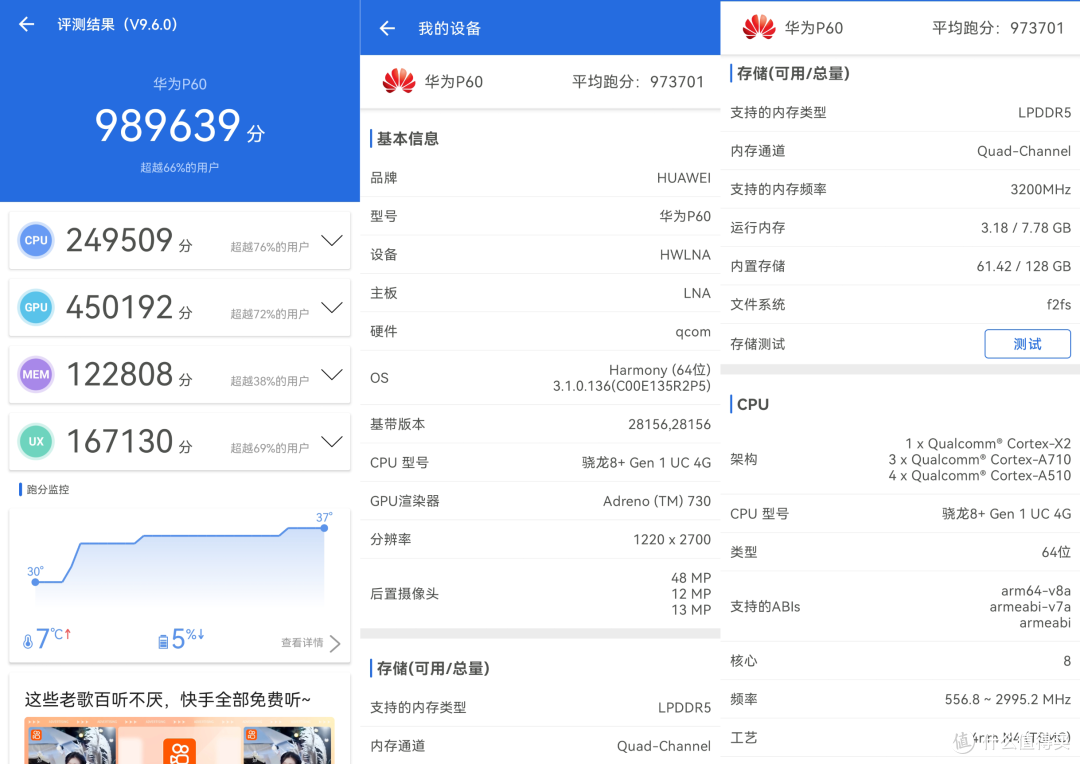Expand the MEM score 122808 details
This screenshot has height=764, width=1080.
click(332, 375)
